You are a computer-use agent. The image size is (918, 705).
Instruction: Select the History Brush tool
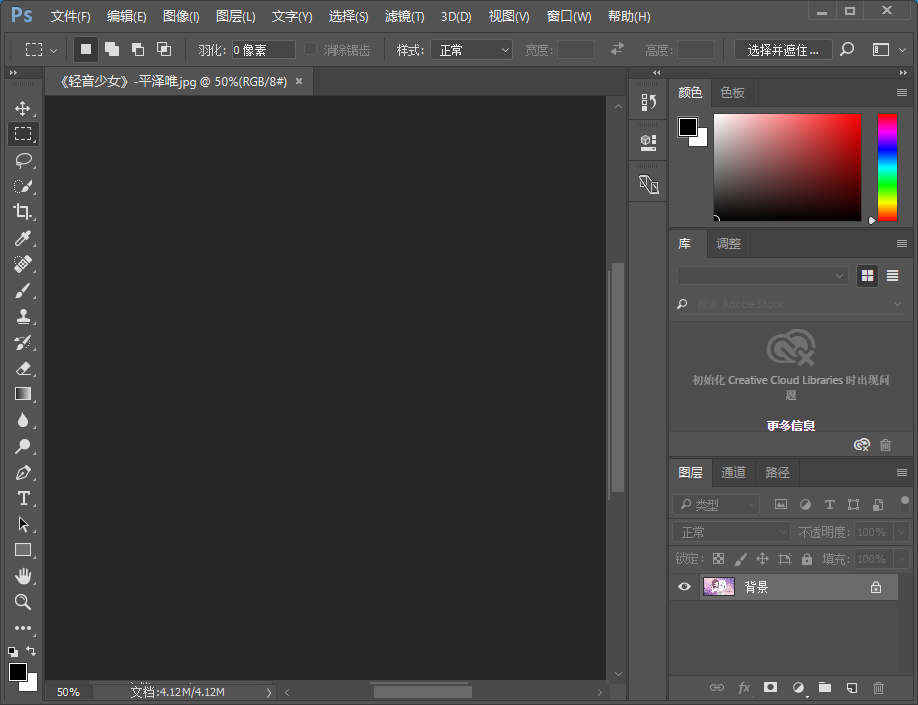(x=23, y=343)
